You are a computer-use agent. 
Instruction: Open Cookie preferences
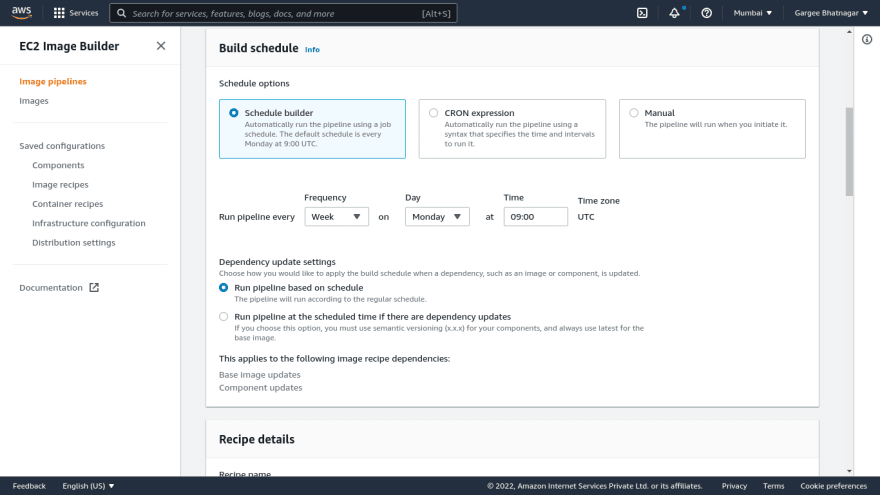[833, 486]
